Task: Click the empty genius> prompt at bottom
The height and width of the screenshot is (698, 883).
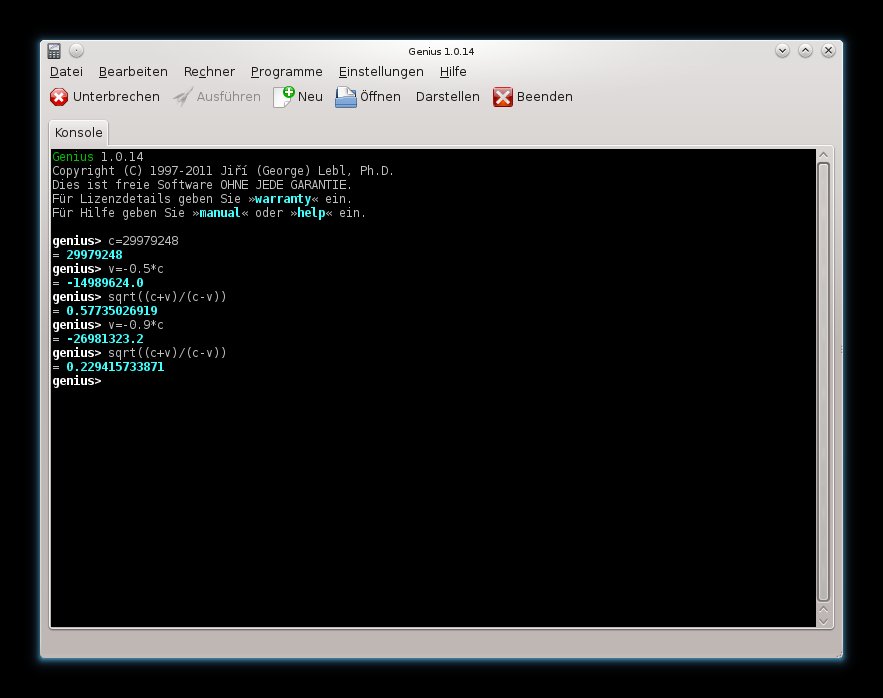Action: (77, 381)
